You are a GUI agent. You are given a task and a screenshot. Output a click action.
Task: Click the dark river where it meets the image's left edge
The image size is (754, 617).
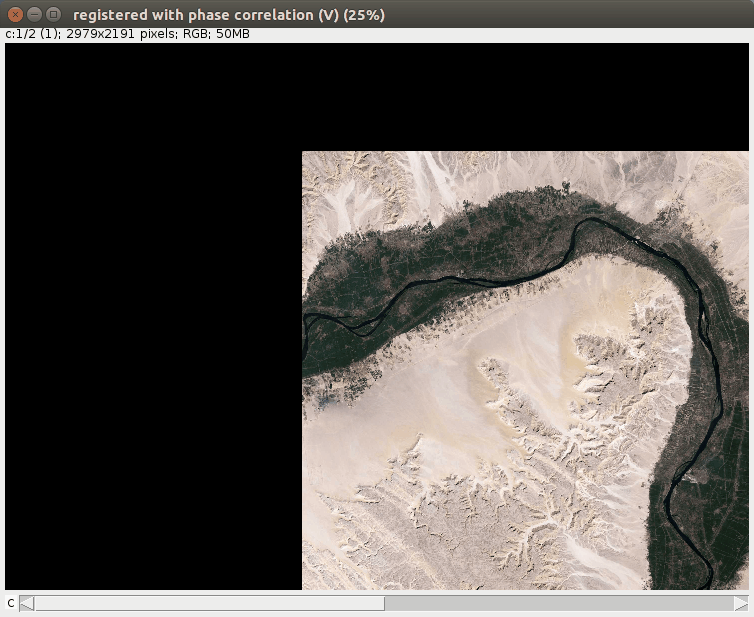tap(306, 318)
